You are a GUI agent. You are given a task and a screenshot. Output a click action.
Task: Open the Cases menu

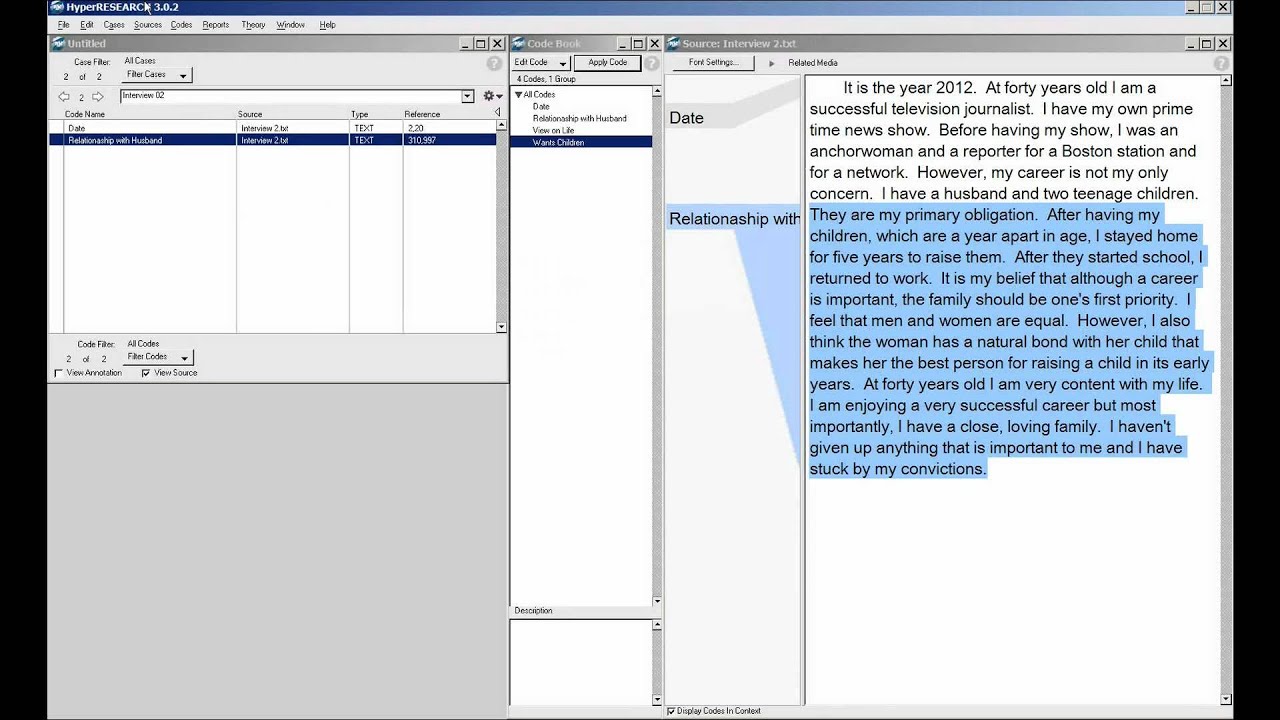click(x=114, y=25)
